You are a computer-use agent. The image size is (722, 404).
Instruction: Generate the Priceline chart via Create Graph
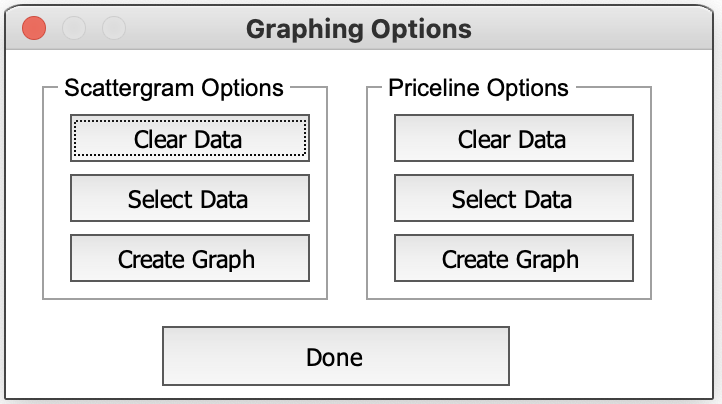click(513, 259)
